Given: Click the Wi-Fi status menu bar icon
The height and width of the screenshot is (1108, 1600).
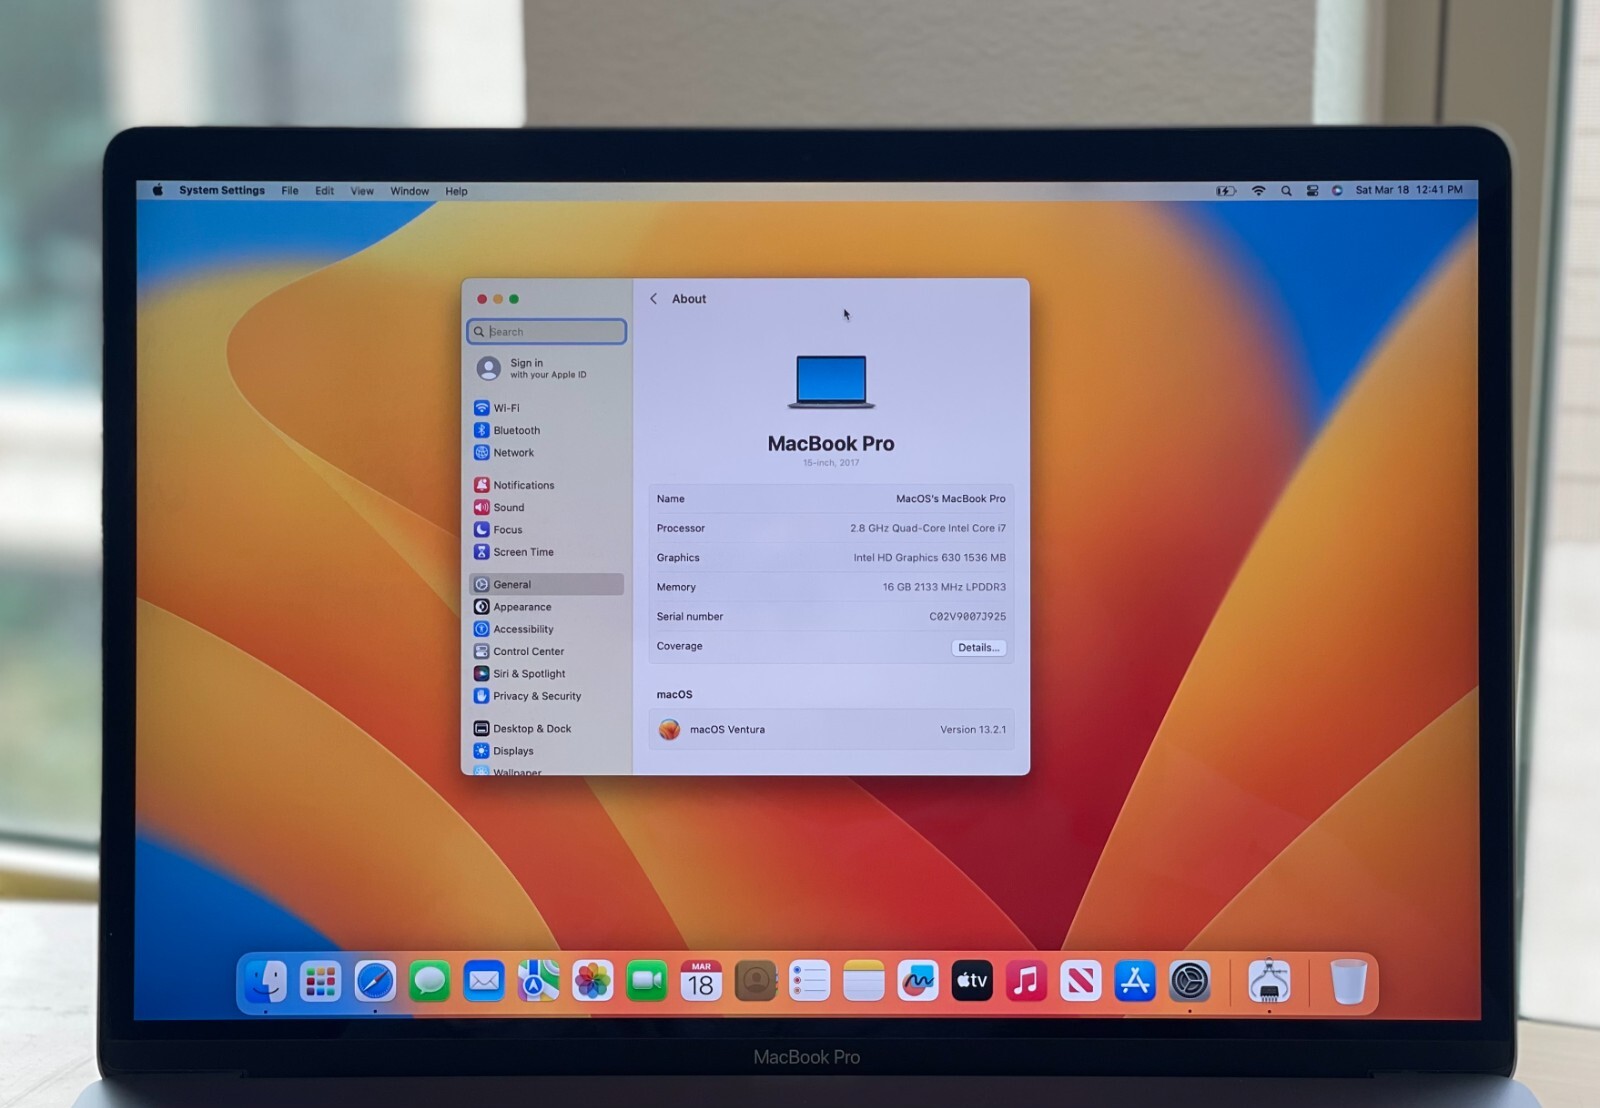Looking at the screenshot, I should pyautogui.click(x=1259, y=190).
